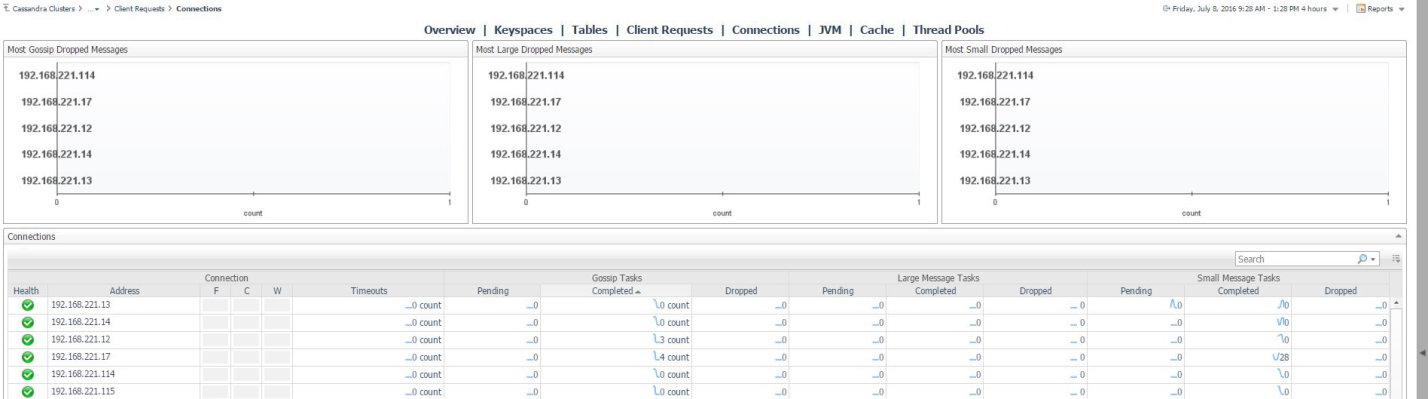The height and width of the screenshot is (399, 1428).
Task: Open the Tables tab
Action: coord(590,30)
